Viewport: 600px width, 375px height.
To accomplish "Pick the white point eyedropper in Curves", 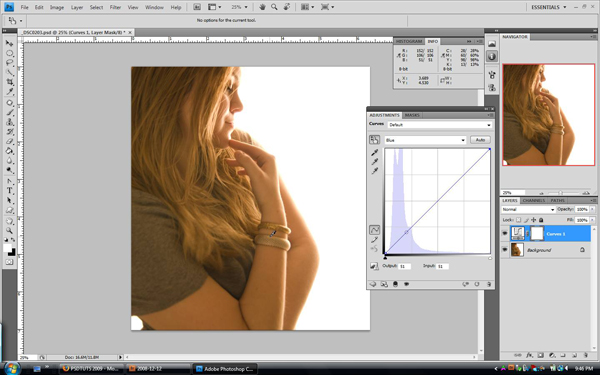I will [374, 171].
